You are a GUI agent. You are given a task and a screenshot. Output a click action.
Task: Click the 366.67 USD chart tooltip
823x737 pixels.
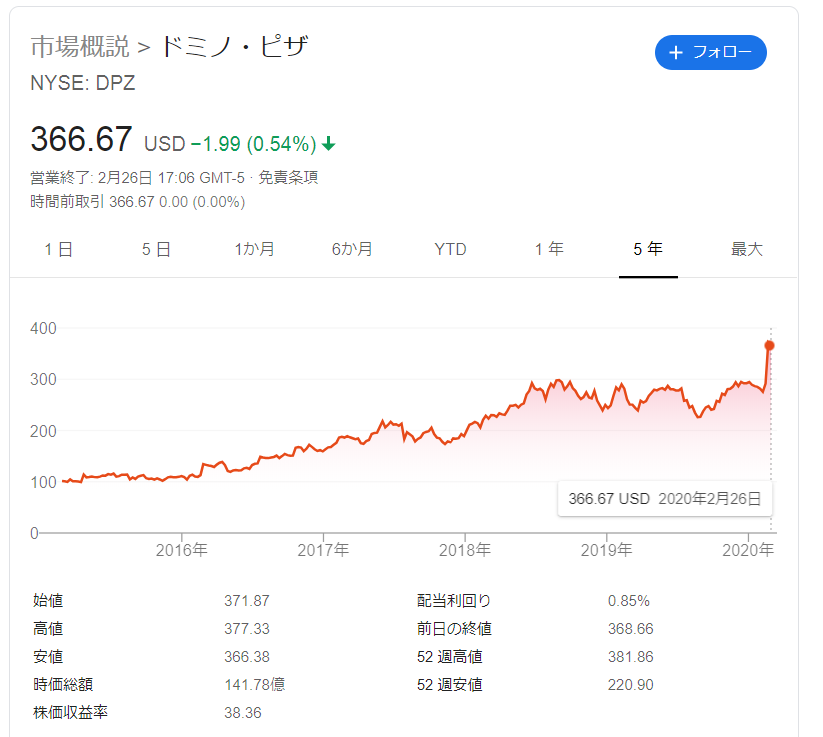coord(665,498)
